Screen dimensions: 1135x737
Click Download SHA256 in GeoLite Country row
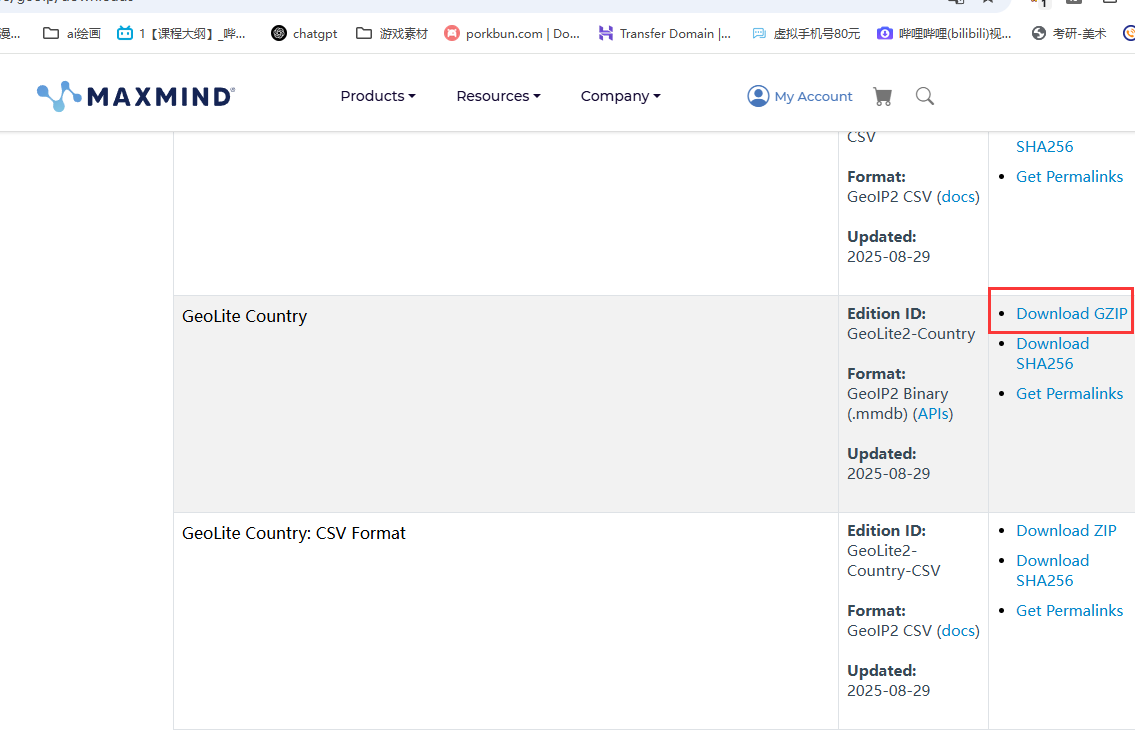tap(1052, 353)
